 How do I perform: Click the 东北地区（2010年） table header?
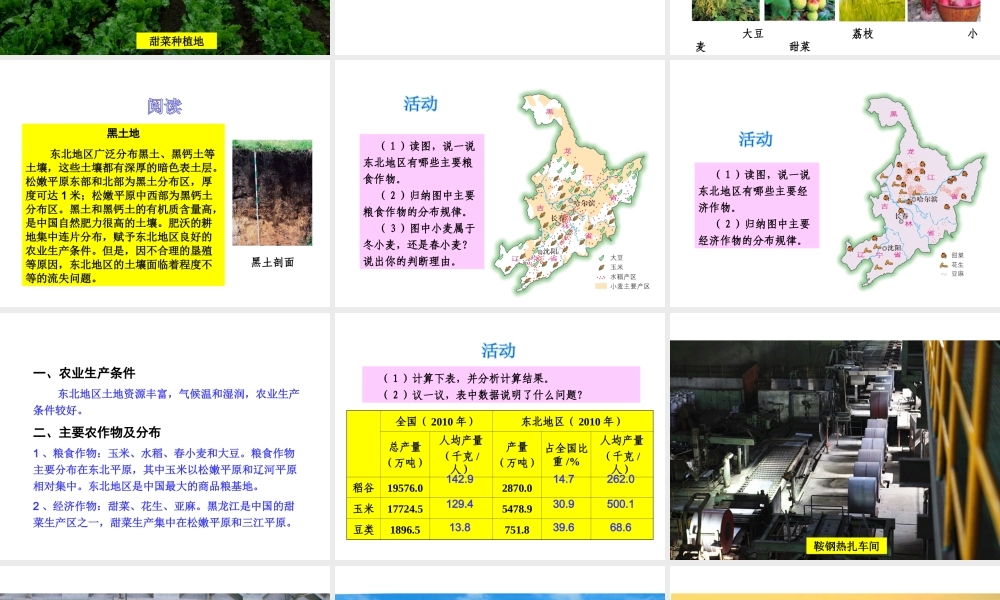point(571,421)
